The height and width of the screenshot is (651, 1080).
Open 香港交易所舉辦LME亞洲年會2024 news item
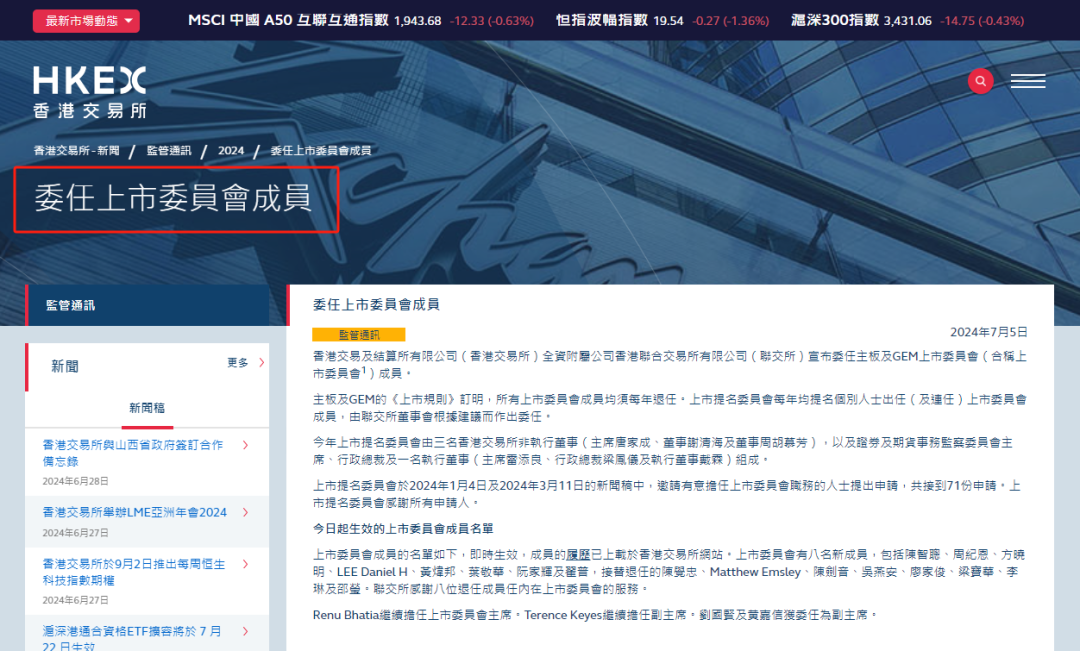135,513
